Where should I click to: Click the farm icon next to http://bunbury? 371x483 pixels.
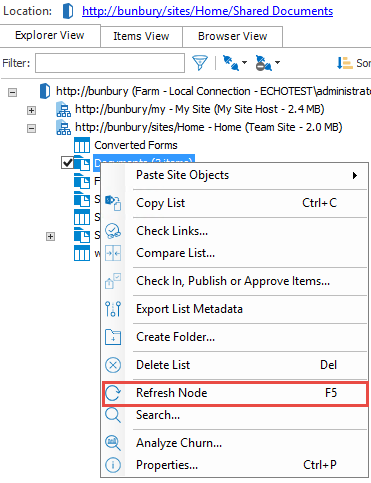pos(45,91)
